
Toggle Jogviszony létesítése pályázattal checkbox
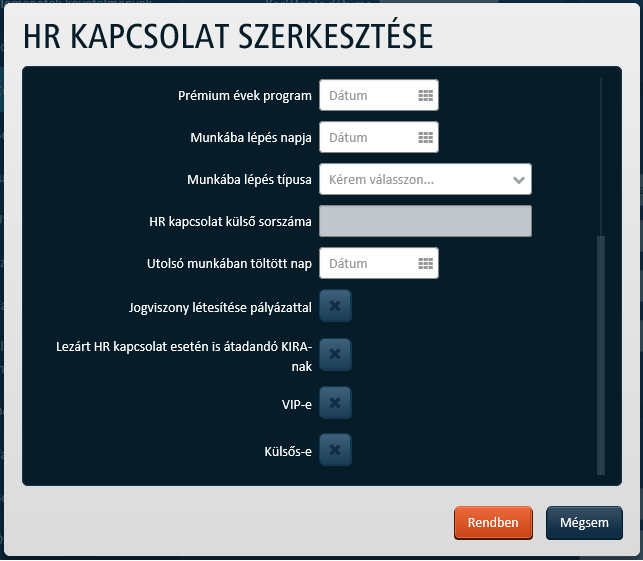(335, 306)
